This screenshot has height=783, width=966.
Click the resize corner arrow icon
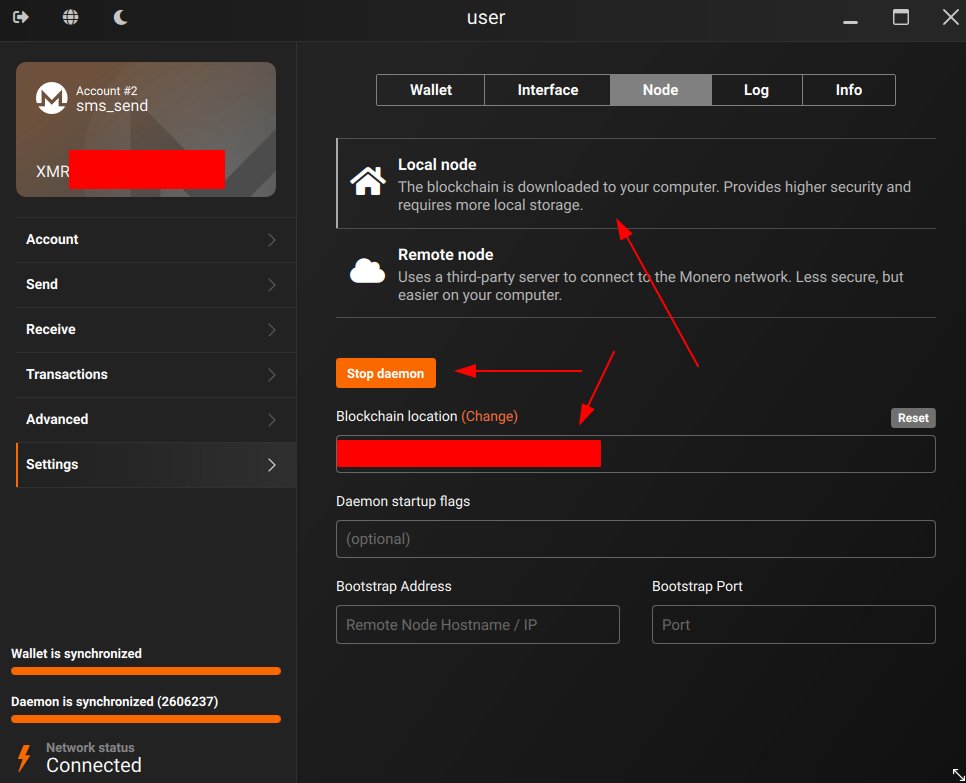tap(958, 775)
